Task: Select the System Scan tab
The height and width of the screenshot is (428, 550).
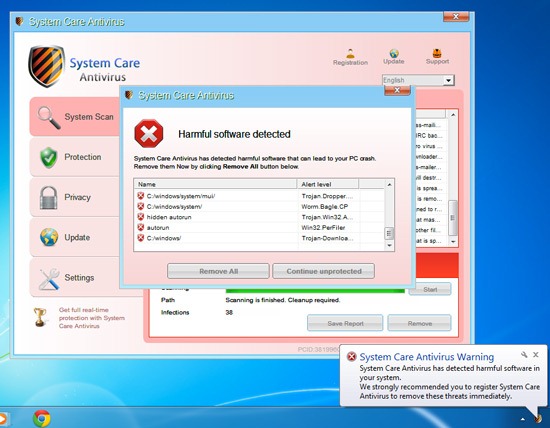Action: pos(75,117)
